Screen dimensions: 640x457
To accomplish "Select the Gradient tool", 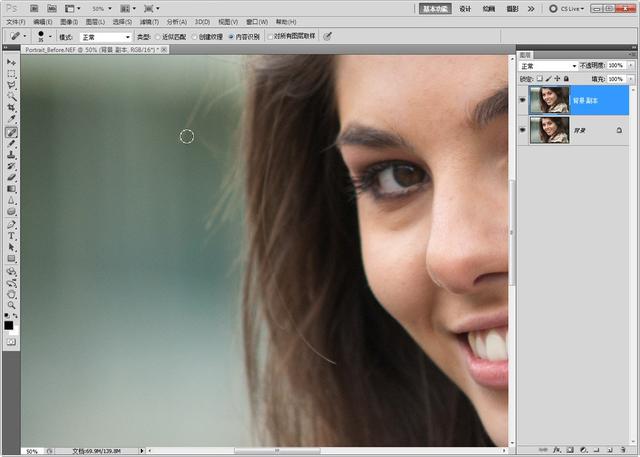I will [11, 189].
